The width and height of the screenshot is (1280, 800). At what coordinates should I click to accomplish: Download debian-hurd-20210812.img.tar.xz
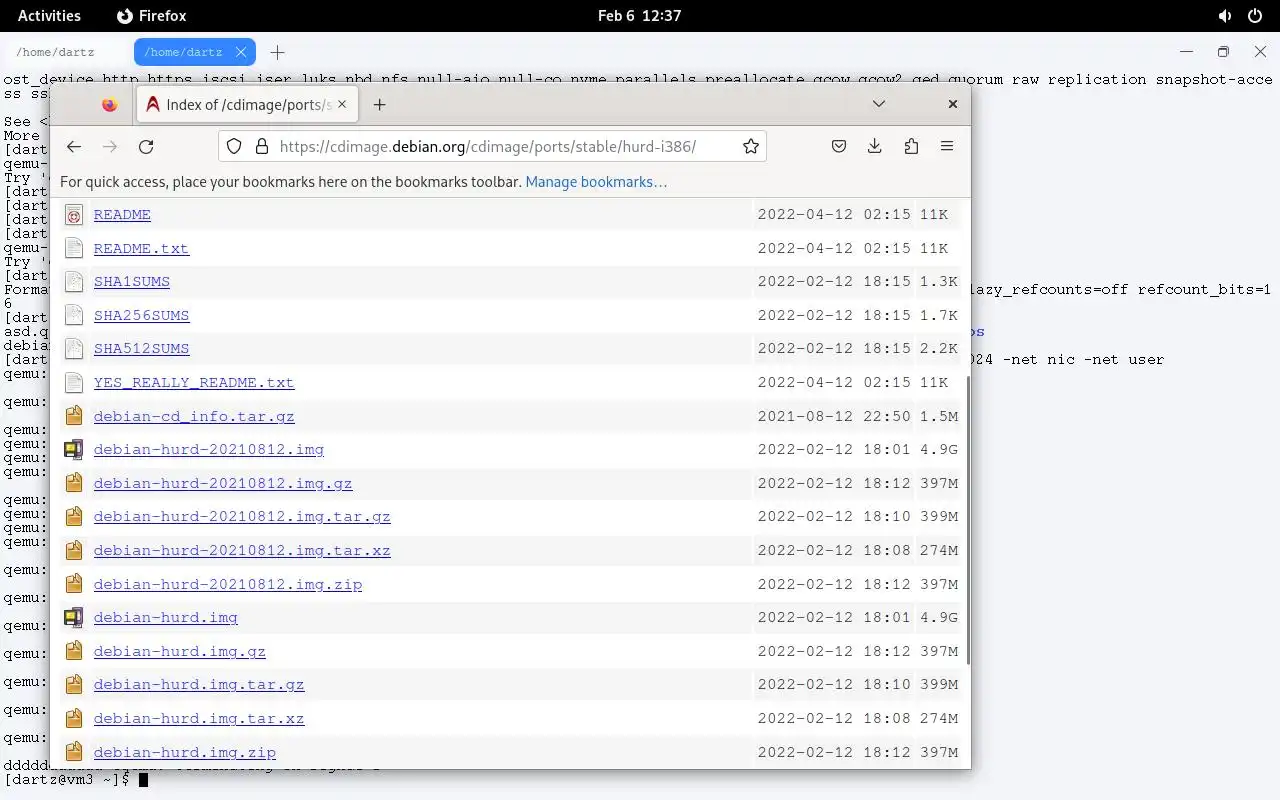pyautogui.click(x=242, y=551)
